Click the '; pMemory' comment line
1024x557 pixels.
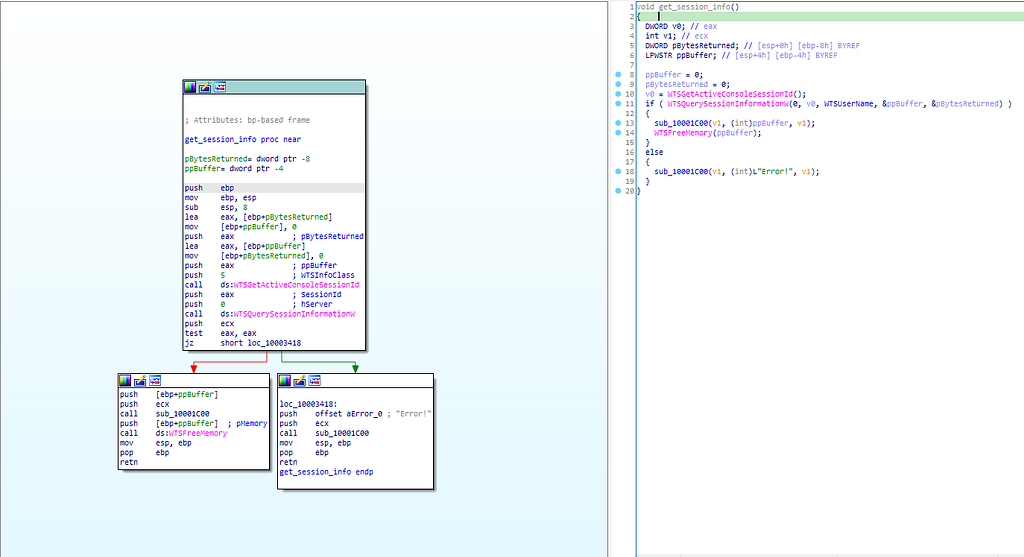248,423
